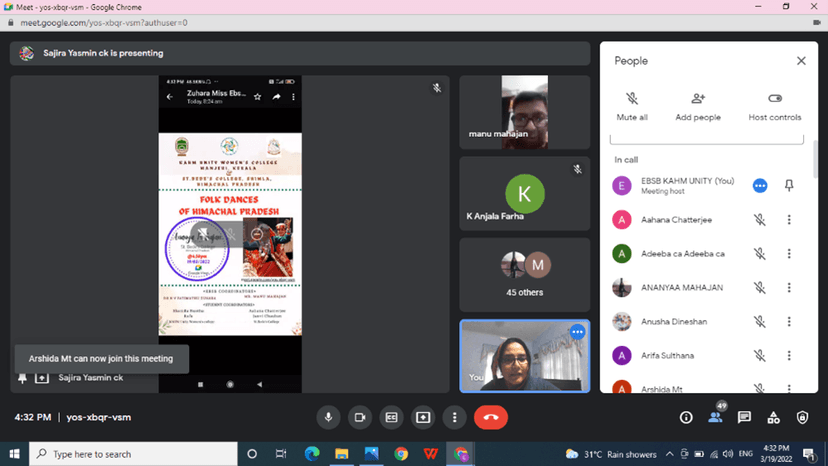Open more actions for Aahana Chatterjee
This screenshot has width=828, height=466.
tap(789, 220)
